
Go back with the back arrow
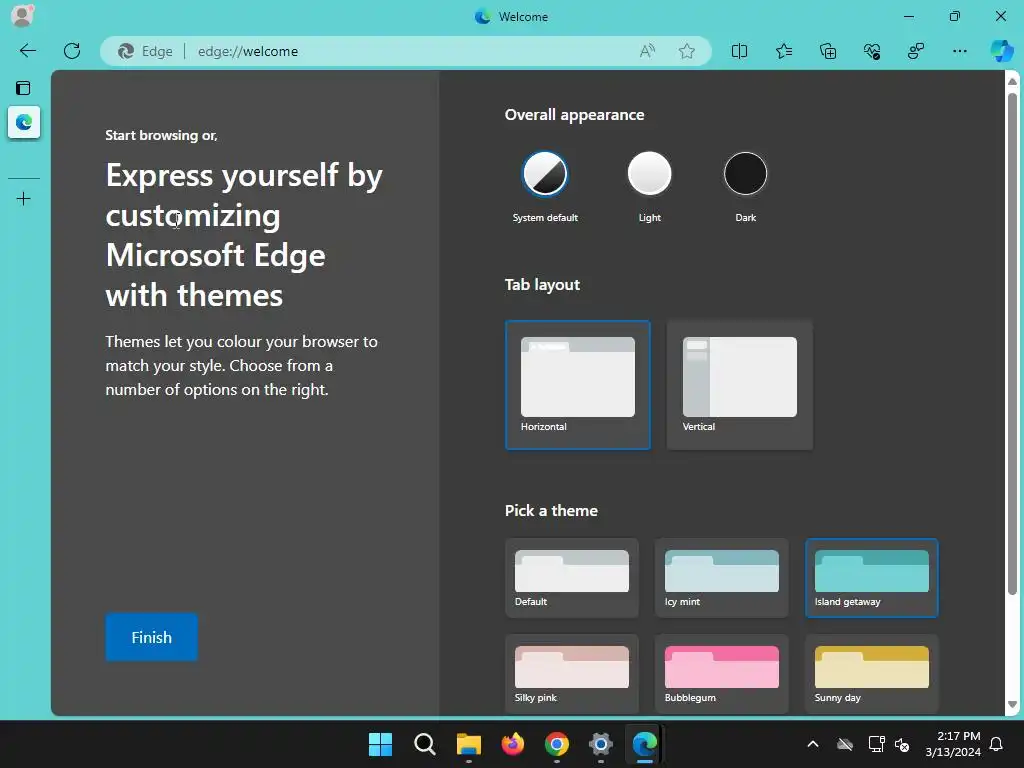(x=27, y=51)
